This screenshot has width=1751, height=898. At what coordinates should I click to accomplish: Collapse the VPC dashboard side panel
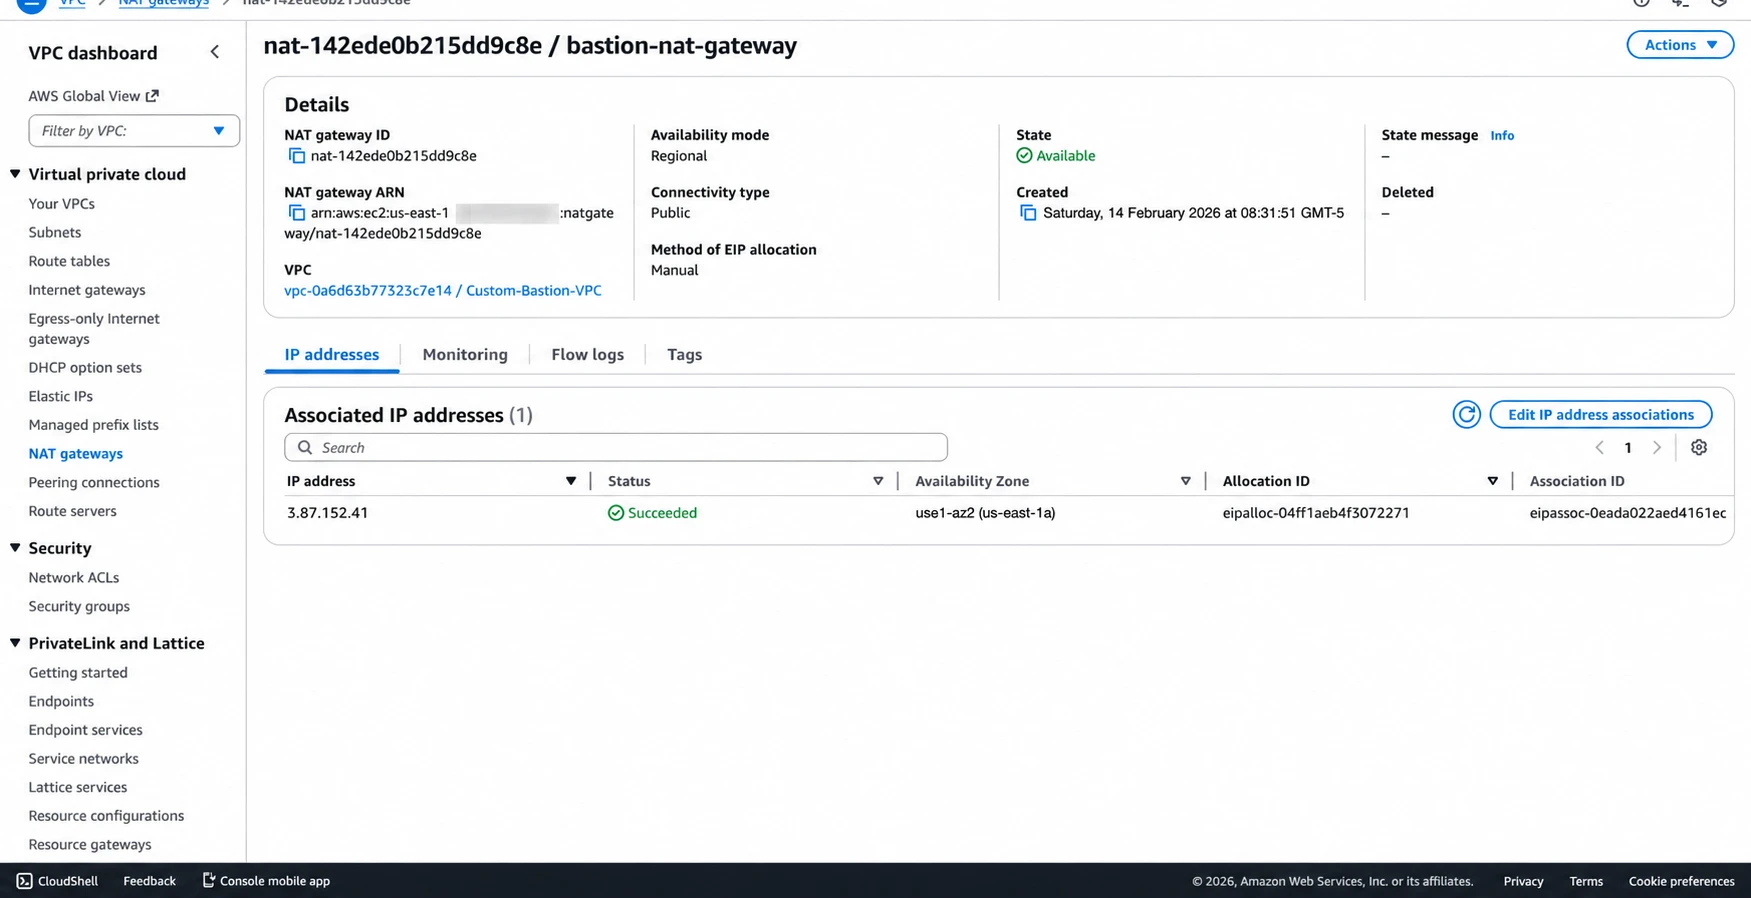(215, 52)
